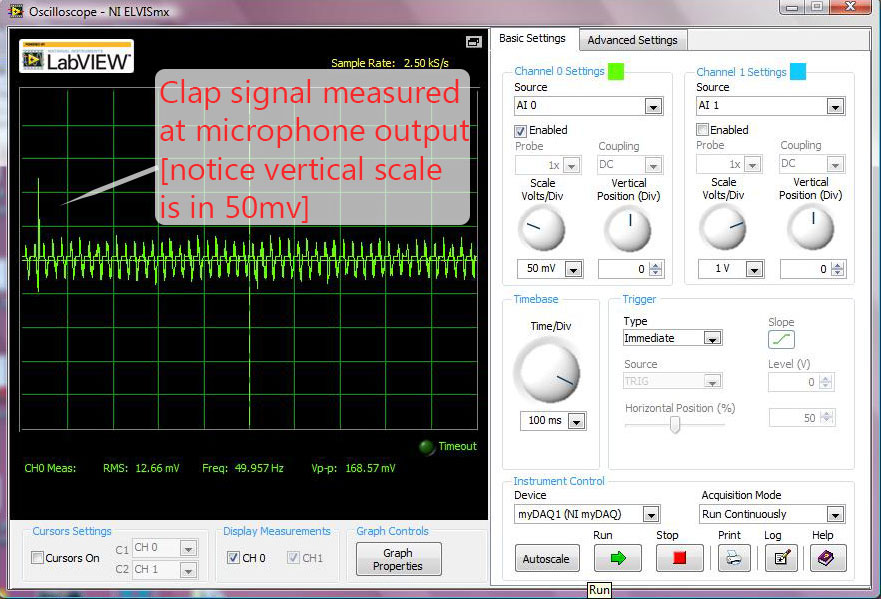Click the Freq: 49.957 Hz measurement
This screenshot has height=599, width=881.
pos(243,468)
